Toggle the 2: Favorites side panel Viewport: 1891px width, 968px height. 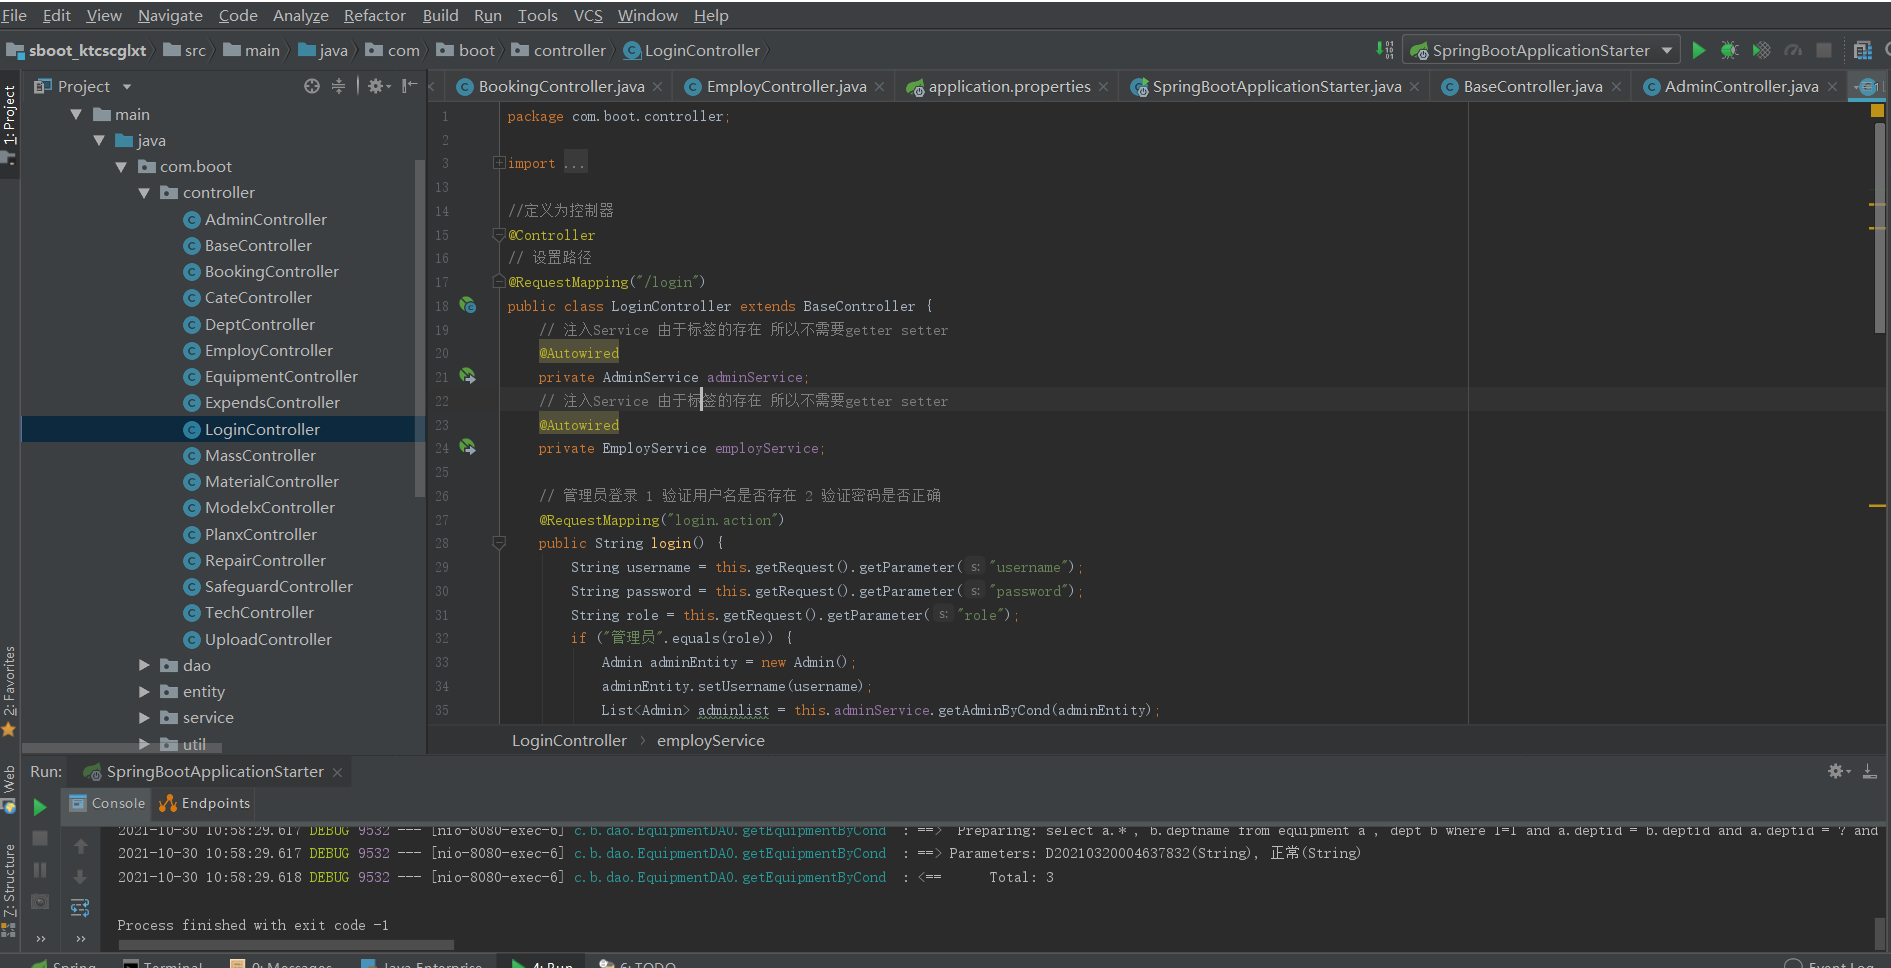9,690
